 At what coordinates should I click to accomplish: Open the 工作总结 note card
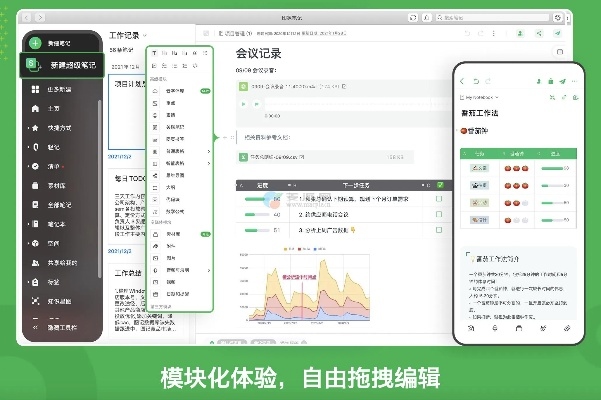[x=146, y=301]
